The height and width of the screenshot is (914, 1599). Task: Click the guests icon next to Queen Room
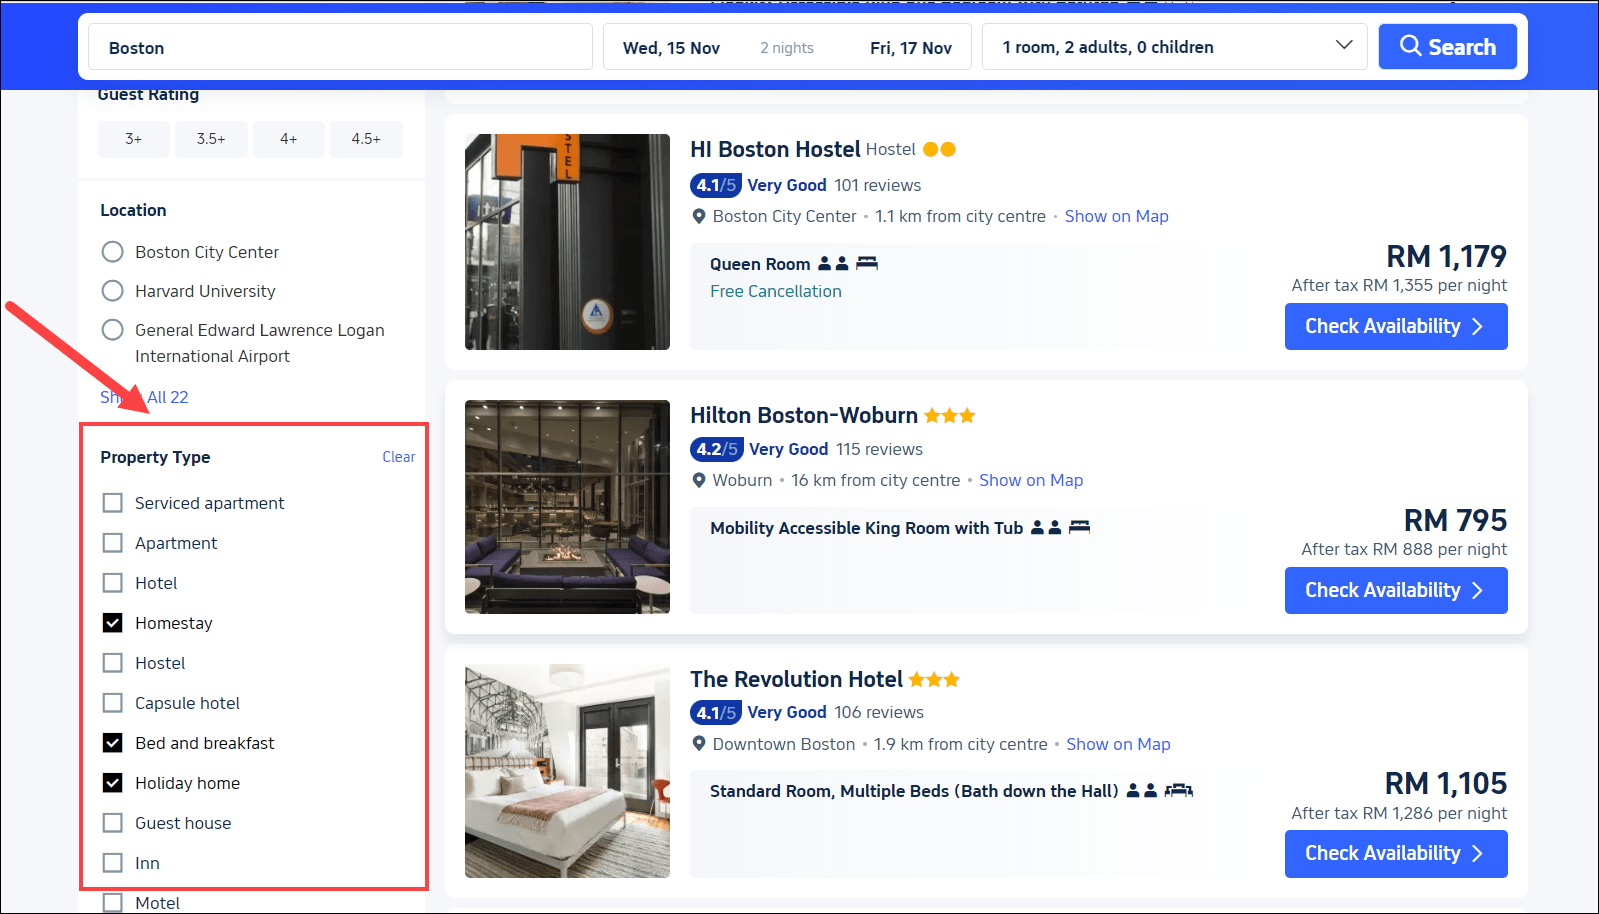pos(833,263)
